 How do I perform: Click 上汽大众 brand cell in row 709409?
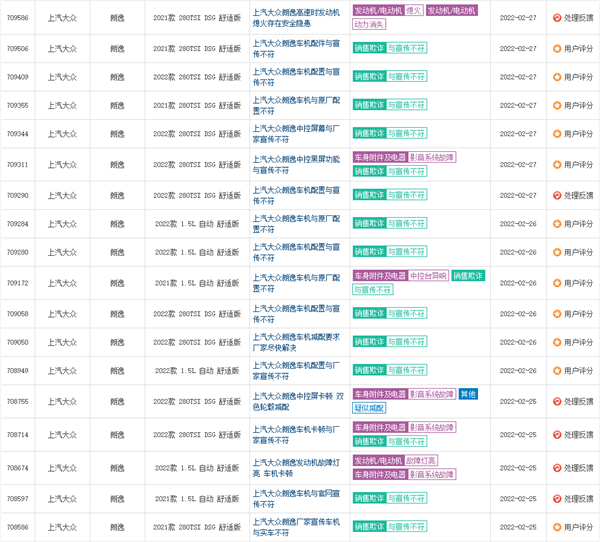pos(62,77)
